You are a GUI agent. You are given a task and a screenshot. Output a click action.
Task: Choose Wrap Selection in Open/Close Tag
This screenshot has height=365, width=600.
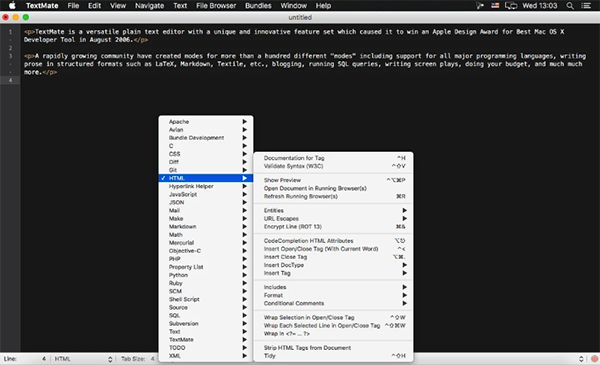[x=333, y=317]
